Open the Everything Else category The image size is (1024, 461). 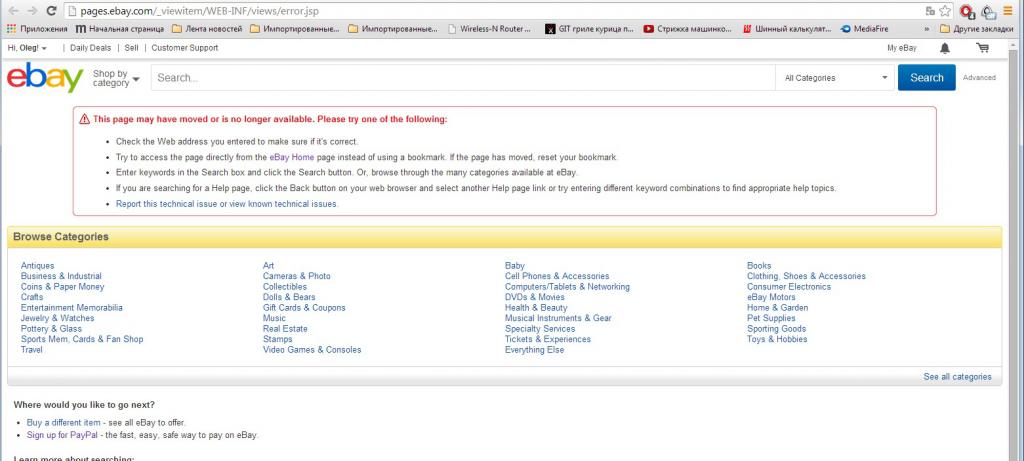pyautogui.click(x=534, y=350)
